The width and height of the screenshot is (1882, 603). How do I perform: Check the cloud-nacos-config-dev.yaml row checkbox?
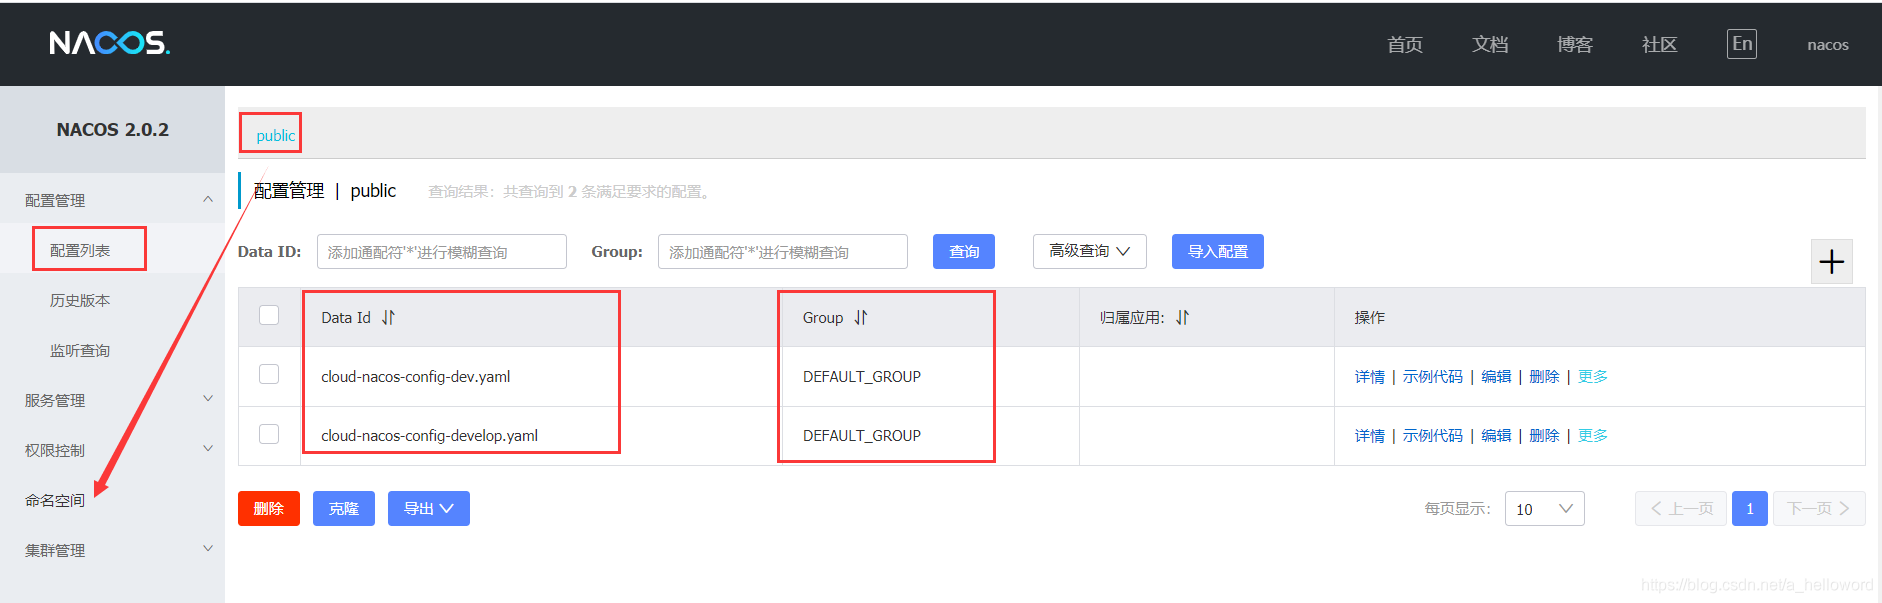(269, 374)
